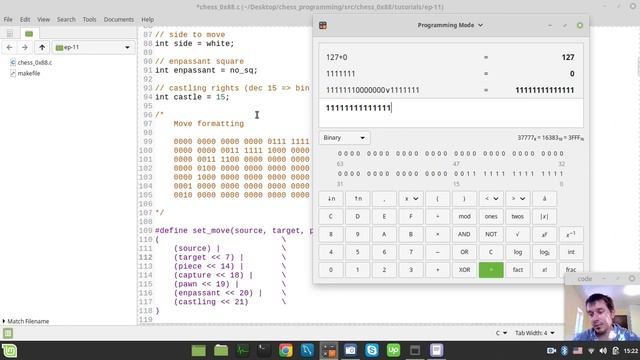Click the fact button in calculator
Viewport: 640px width, 360px height.
518,270
